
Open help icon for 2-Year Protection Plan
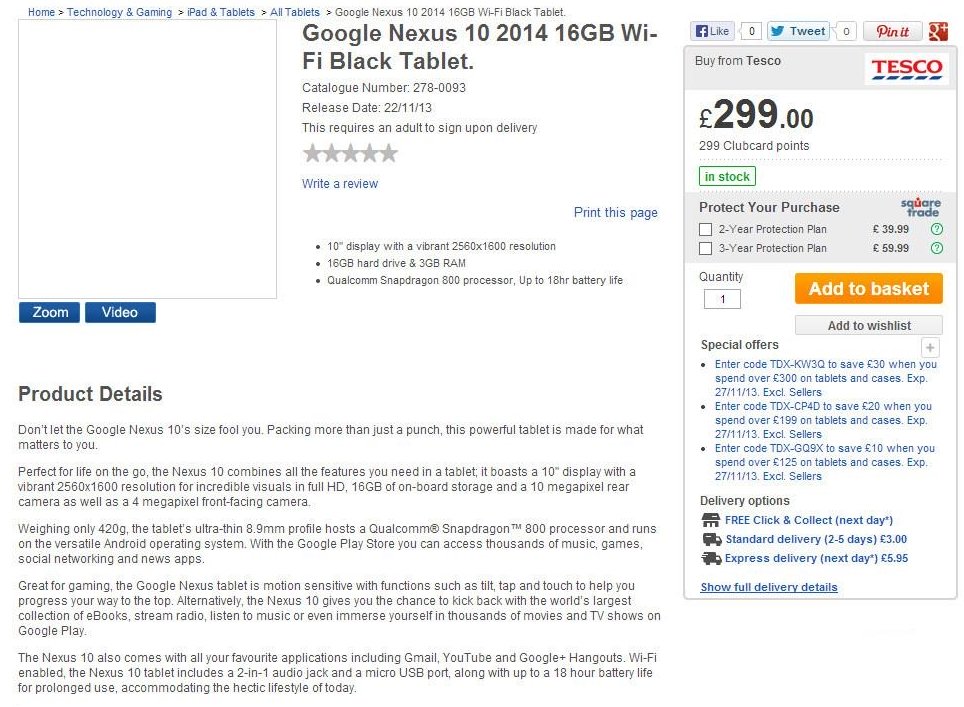click(937, 229)
